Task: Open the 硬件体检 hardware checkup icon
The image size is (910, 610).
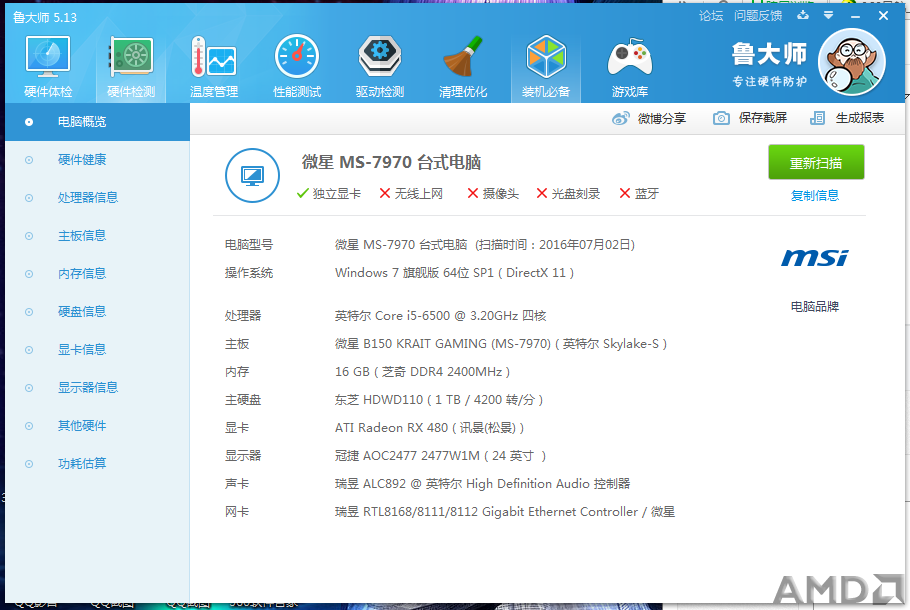Action: click(x=48, y=67)
